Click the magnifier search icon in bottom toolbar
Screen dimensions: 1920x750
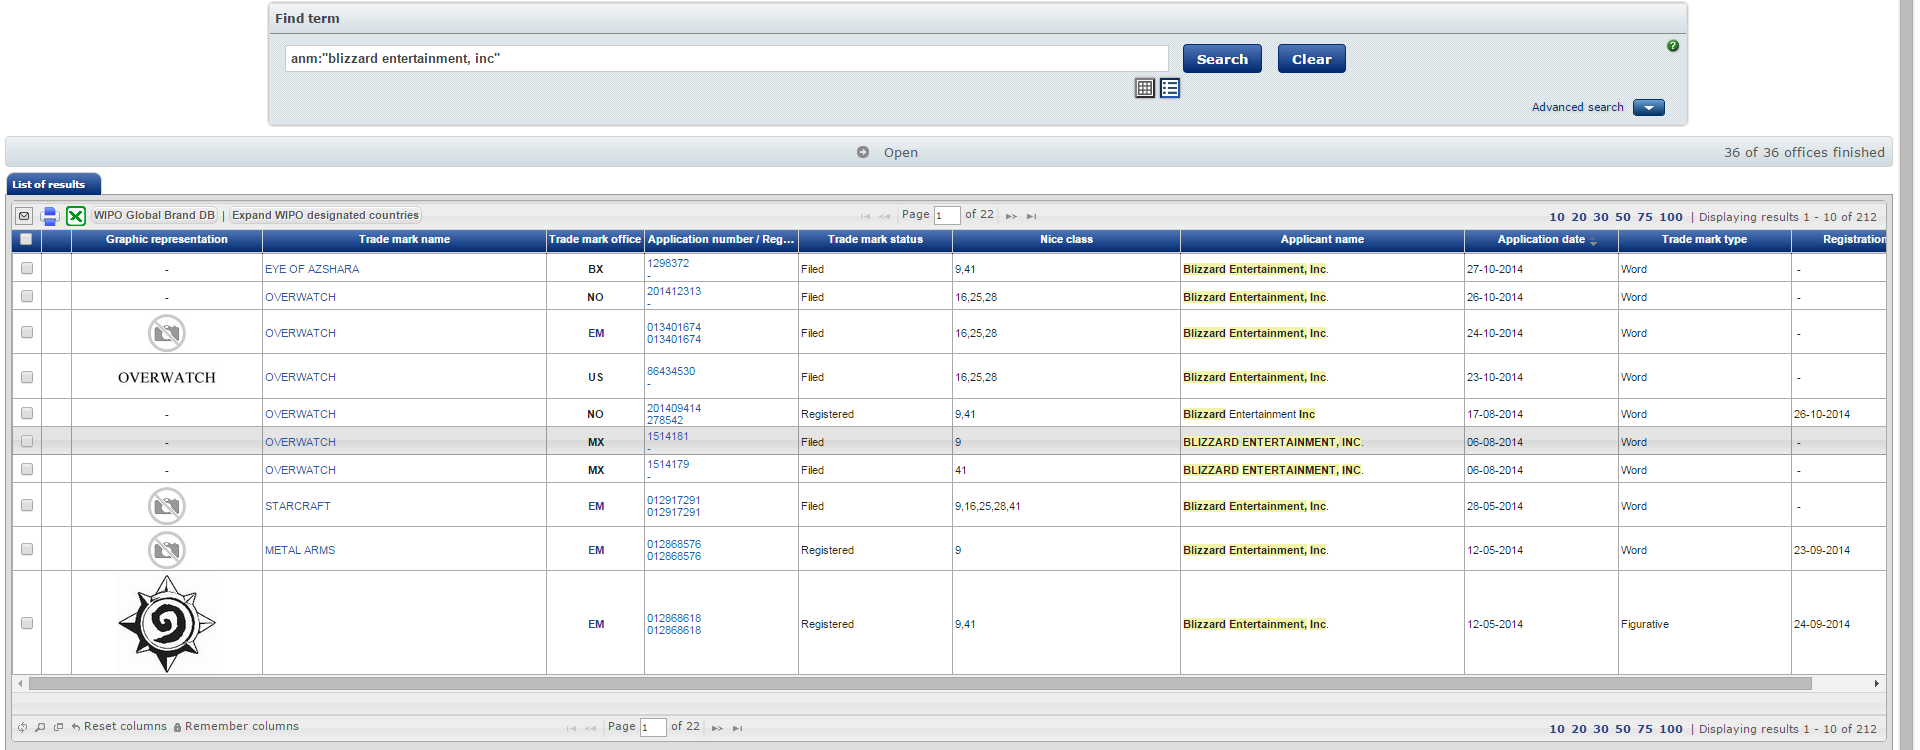pyautogui.click(x=40, y=727)
